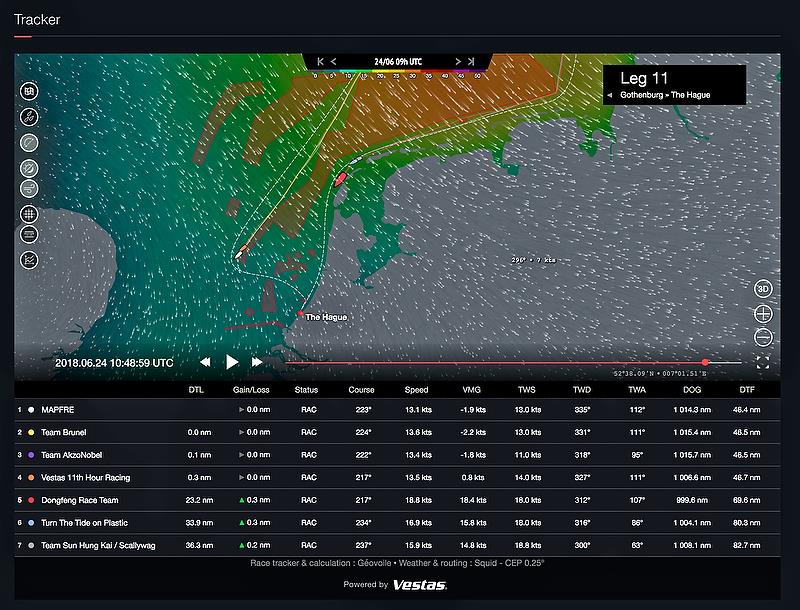Sort by TWA column header
This screenshot has width=800, height=610.
pyautogui.click(x=637, y=390)
